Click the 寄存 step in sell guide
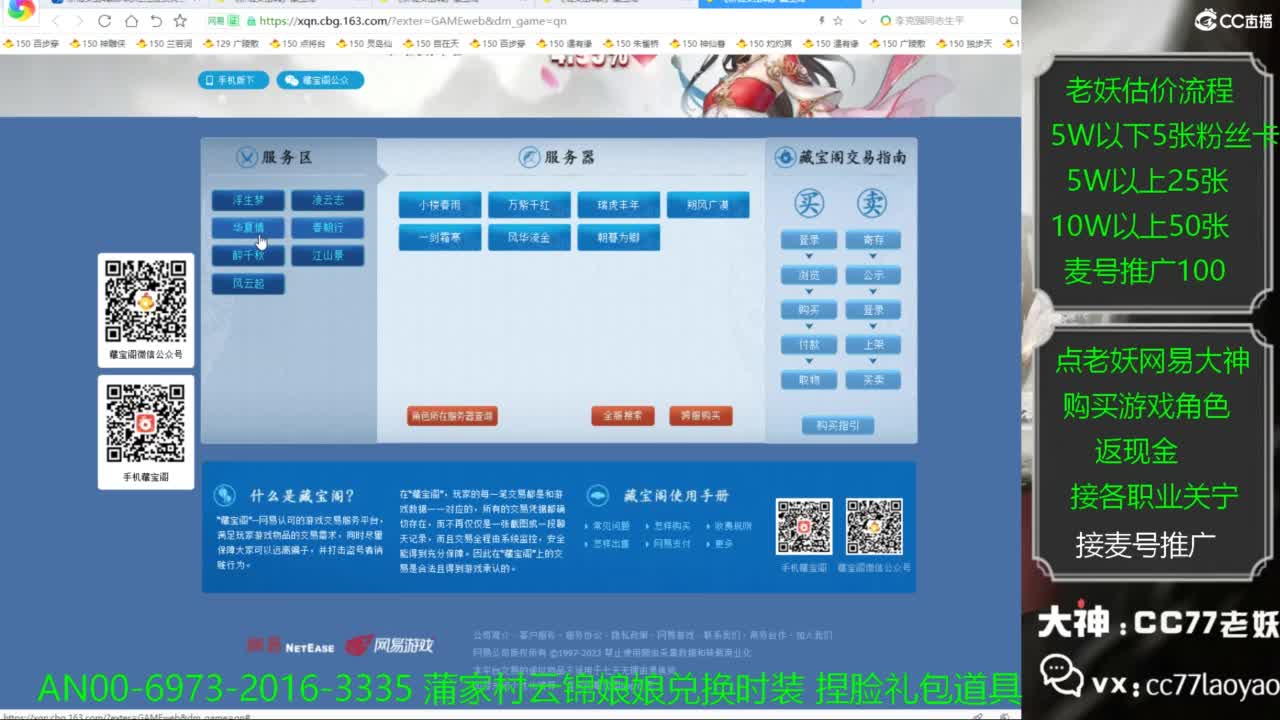The image size is (1280, 720). coord(873,240)
